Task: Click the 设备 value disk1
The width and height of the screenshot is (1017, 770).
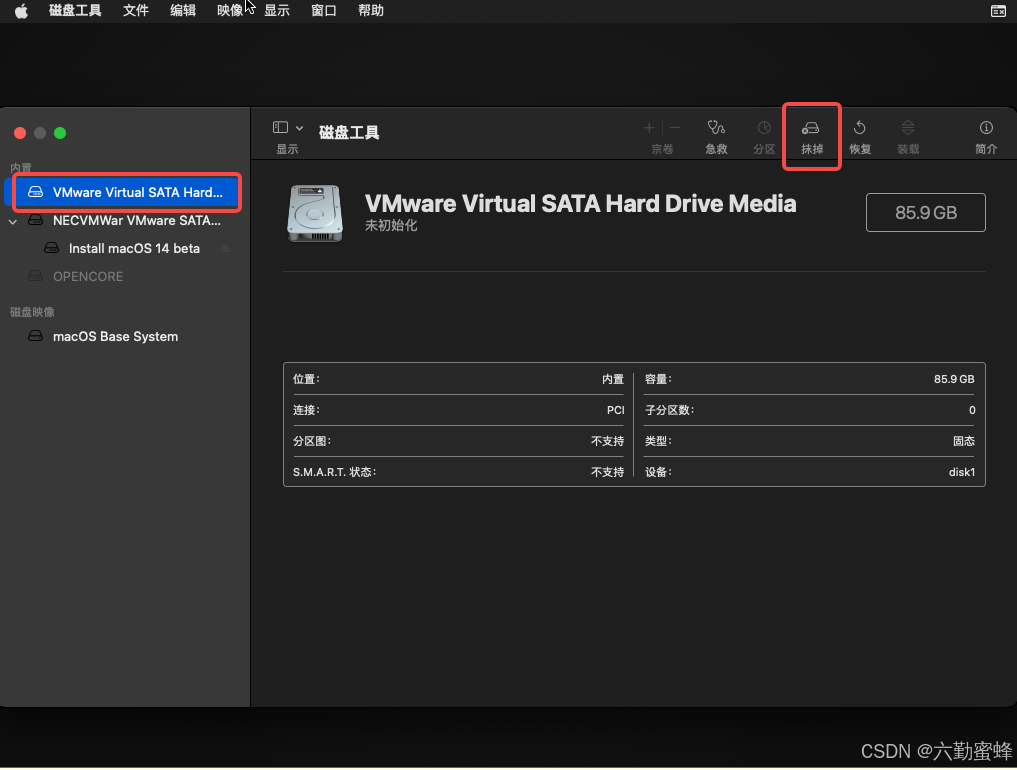Action: pyautogui.click(x=962, y=472)
